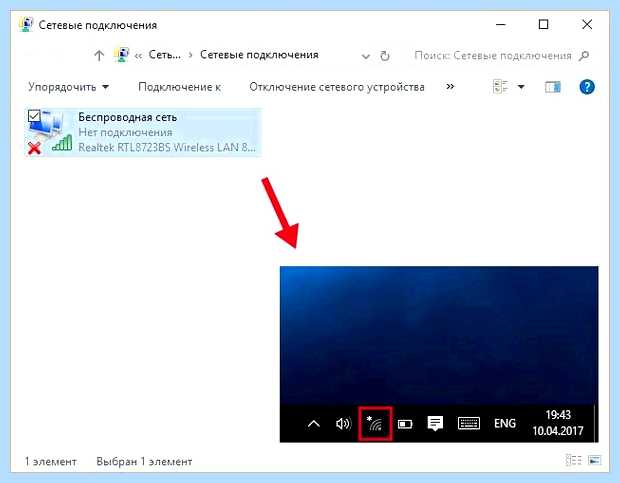Select the Беспроводная сеть adapter icon
The height and width of the screenshot is (483, 620).
(x=50, y=132)
